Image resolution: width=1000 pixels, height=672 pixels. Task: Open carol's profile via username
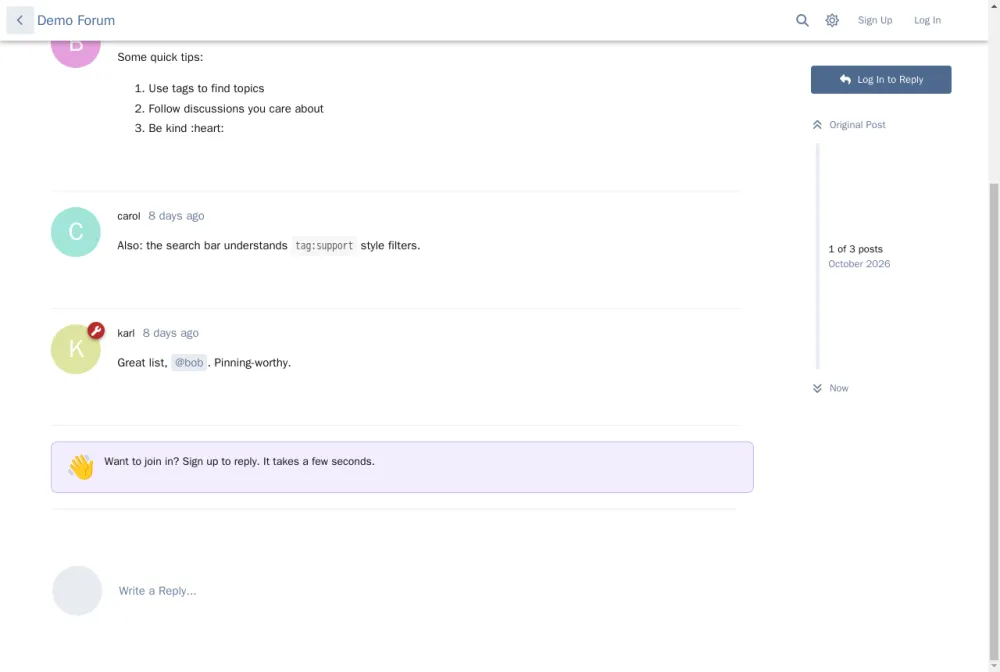[129, 216]
